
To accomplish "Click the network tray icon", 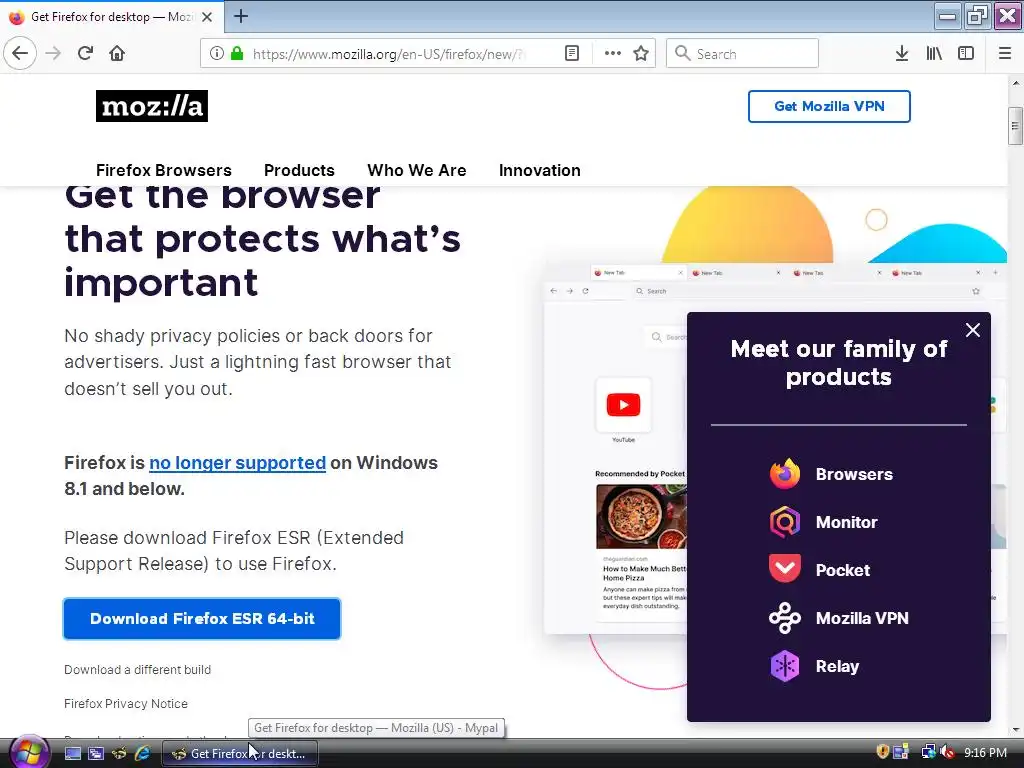I will tap(928, 752).
